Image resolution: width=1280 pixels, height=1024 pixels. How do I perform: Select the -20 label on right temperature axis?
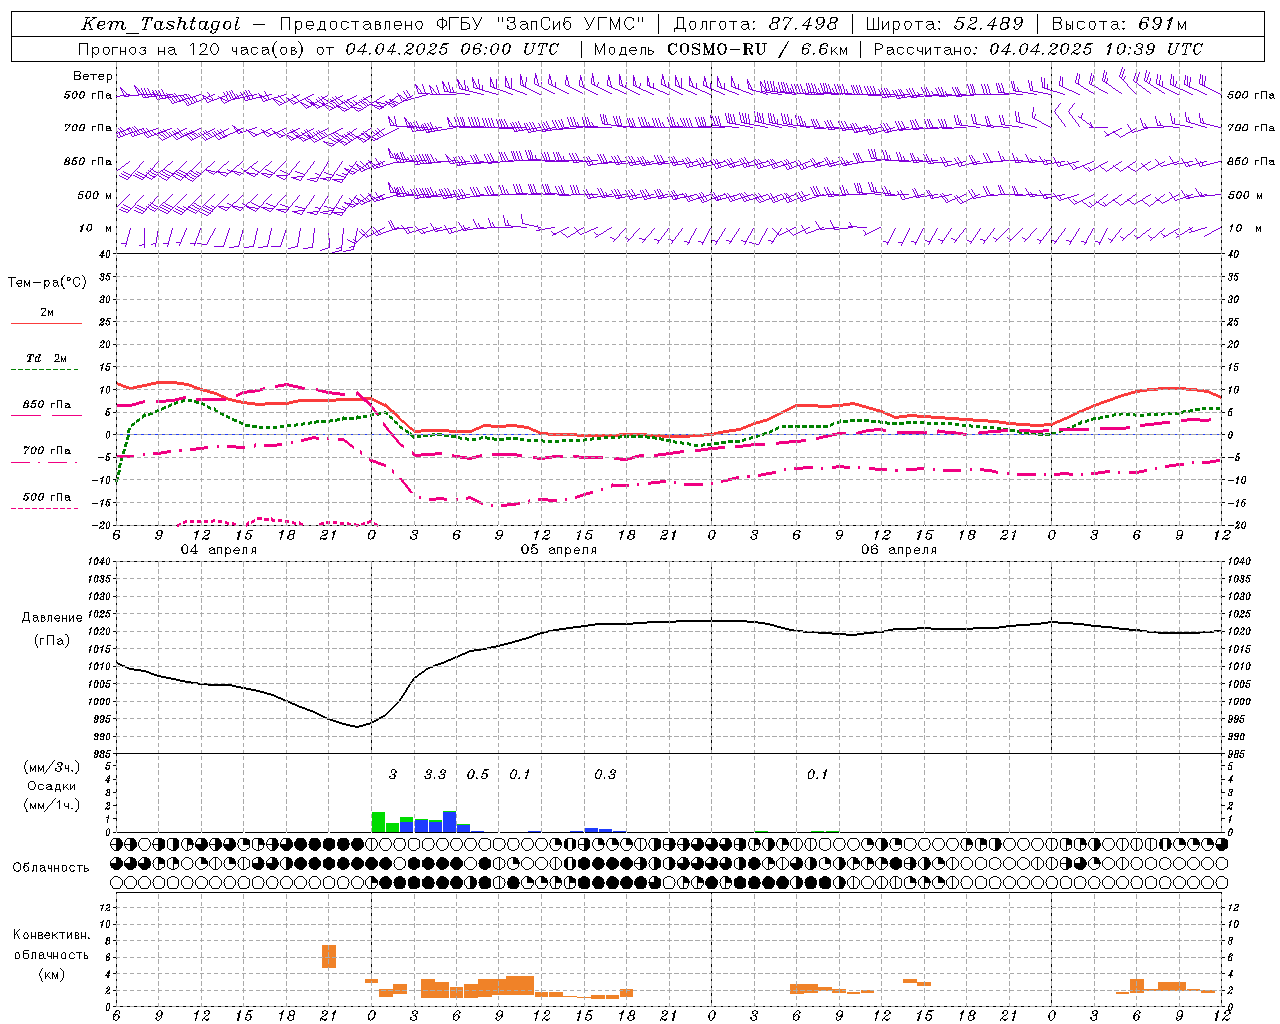pyautogui.click(x=1237, y=525)
